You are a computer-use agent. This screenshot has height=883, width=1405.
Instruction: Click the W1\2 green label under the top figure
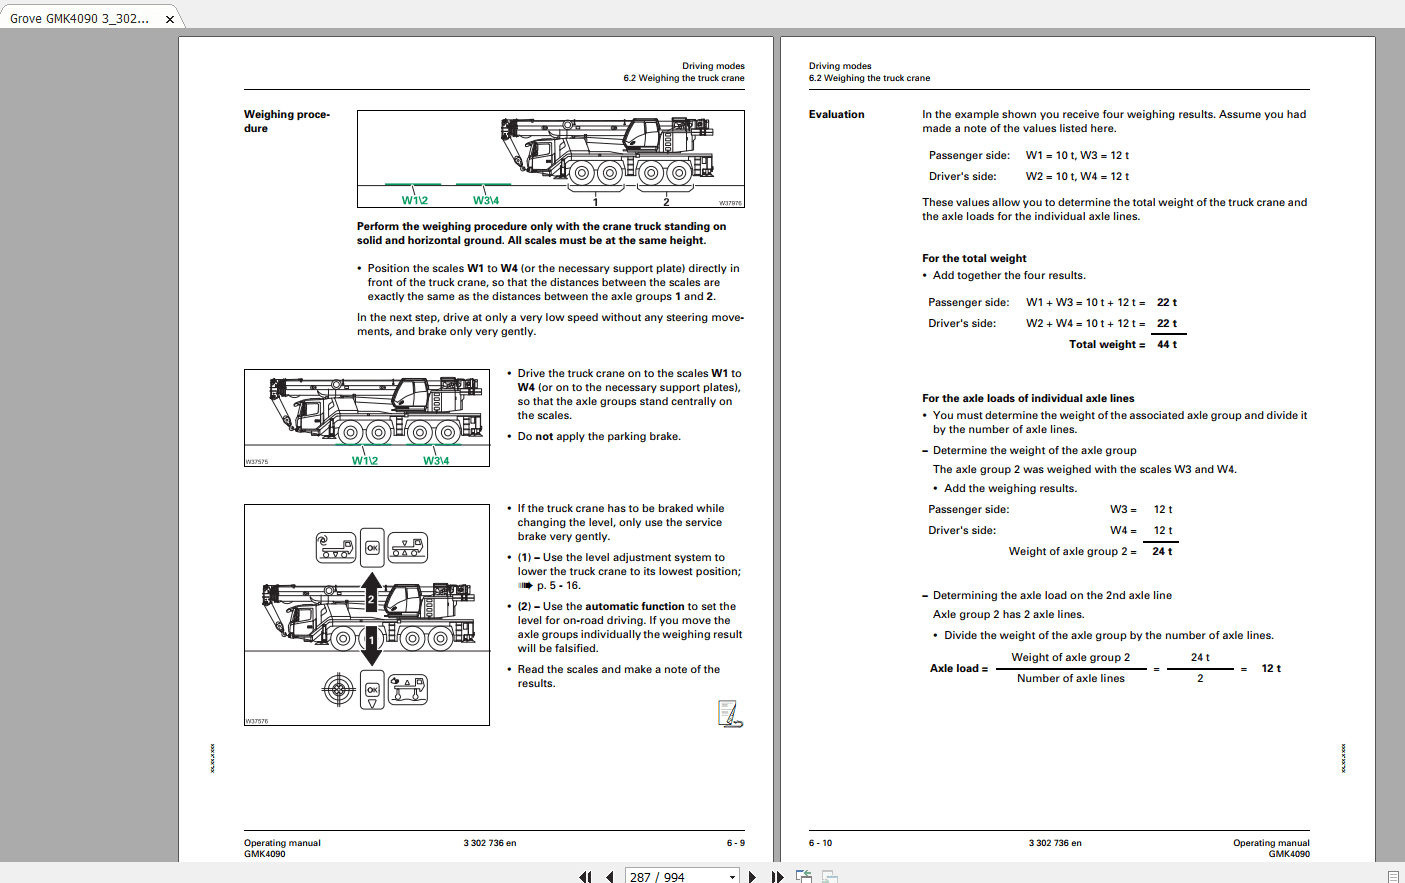(x=416, y=197)
